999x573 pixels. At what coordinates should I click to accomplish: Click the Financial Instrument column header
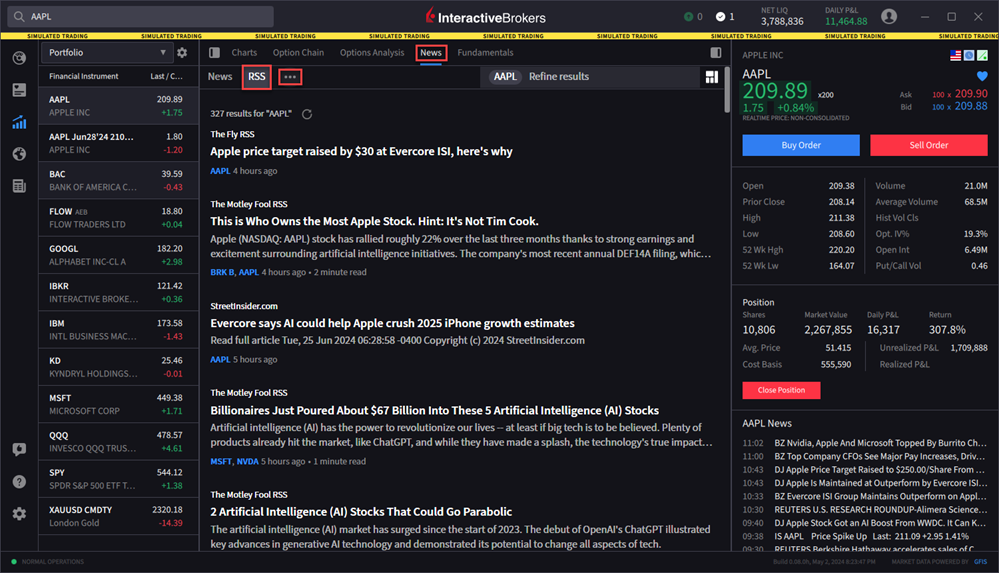[83, 76]
